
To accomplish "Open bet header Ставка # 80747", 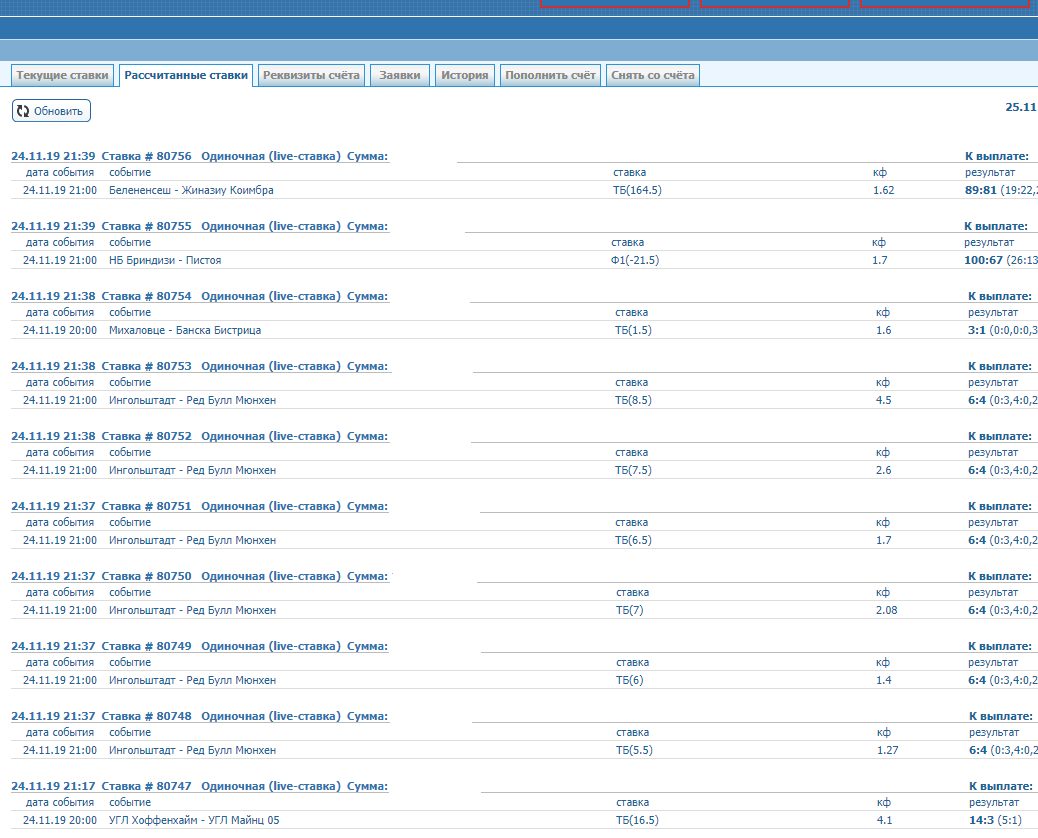I will pyautogui.click(x=146, y=786).
